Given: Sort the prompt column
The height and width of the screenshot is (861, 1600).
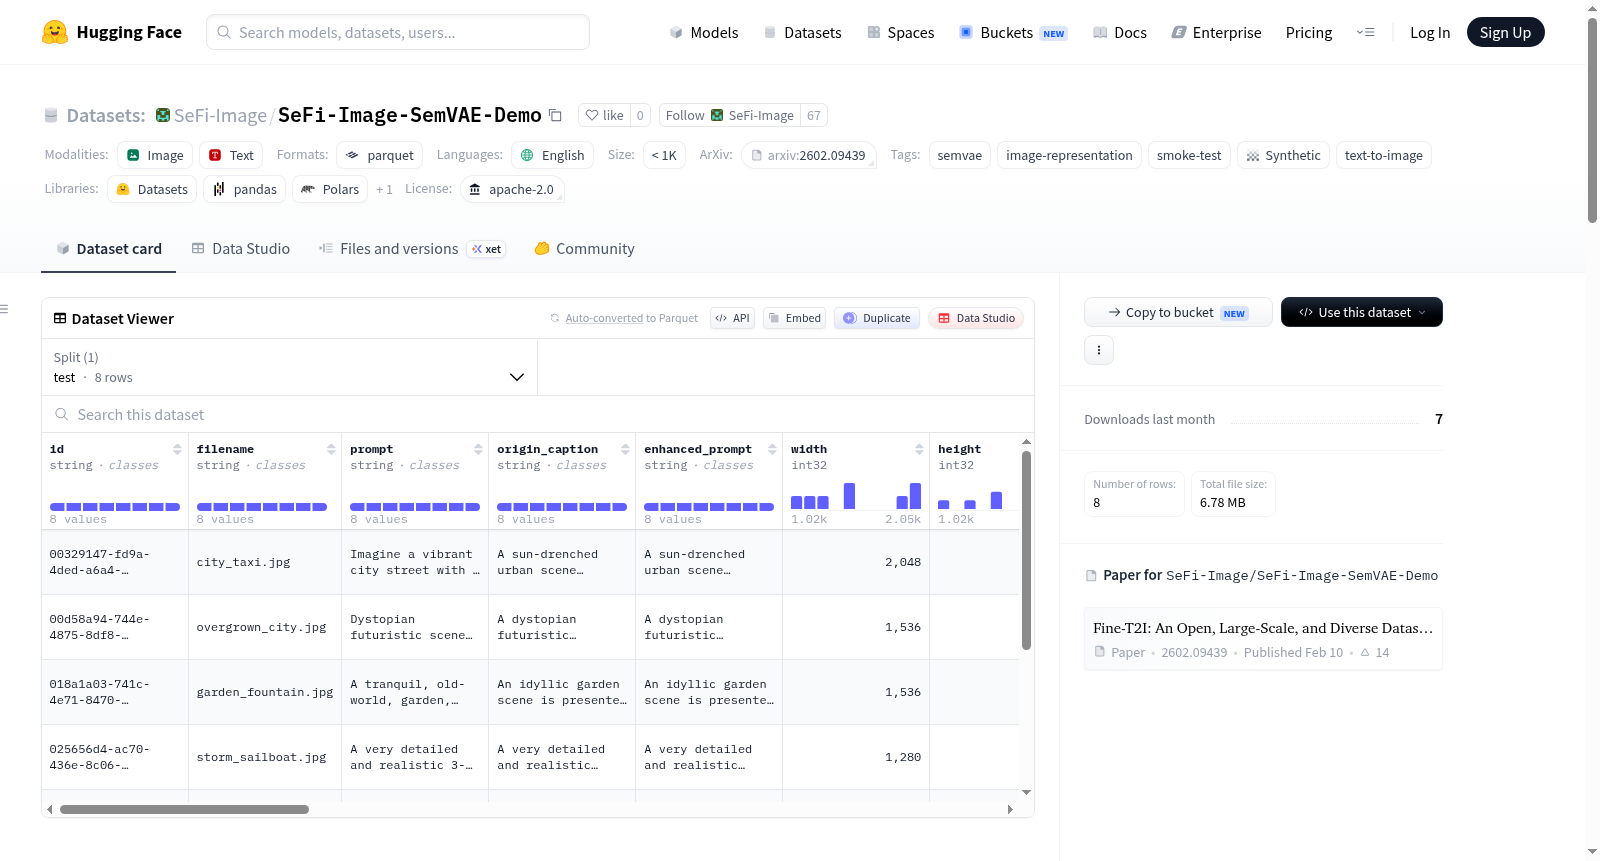Looking at the screenshot, I should click(x=478, y=449).
